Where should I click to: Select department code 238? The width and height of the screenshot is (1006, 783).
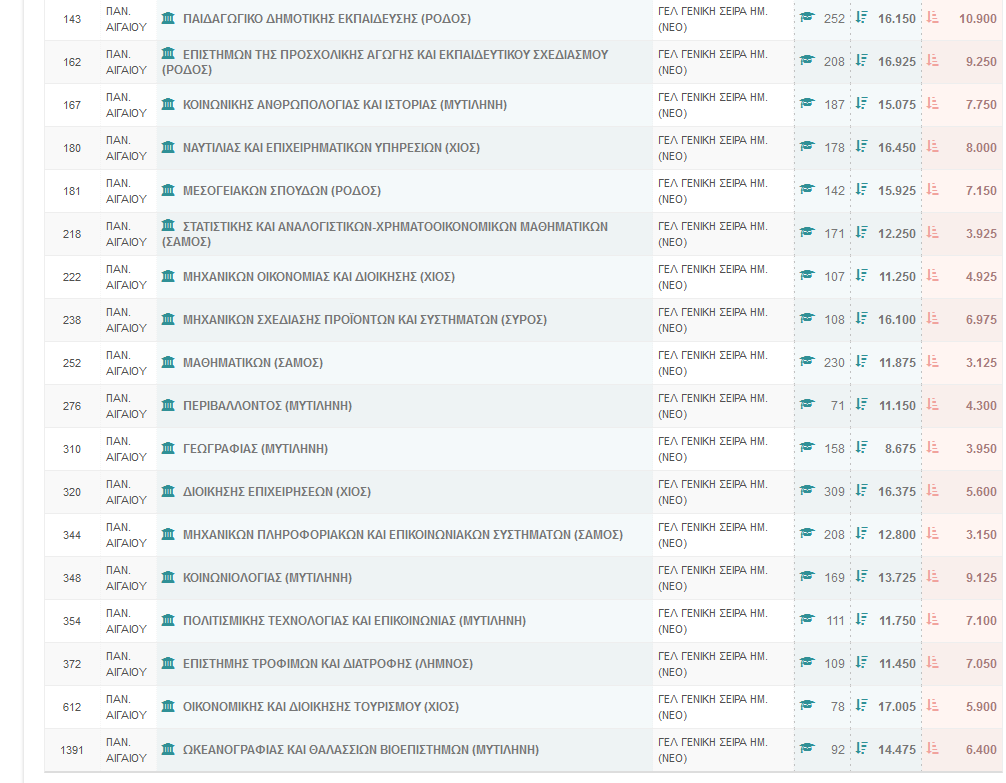click(x=72, y=320)
